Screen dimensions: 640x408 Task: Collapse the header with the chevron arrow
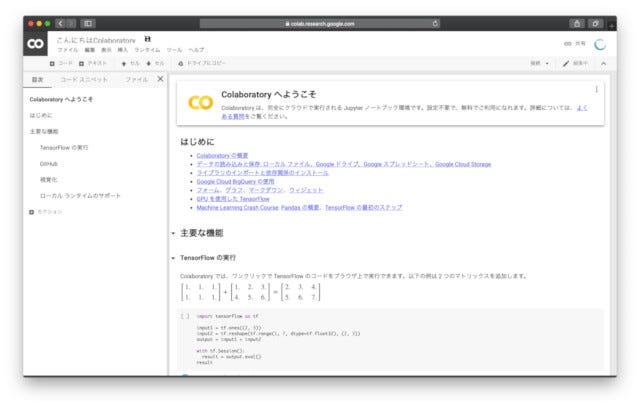coord(602,63)
